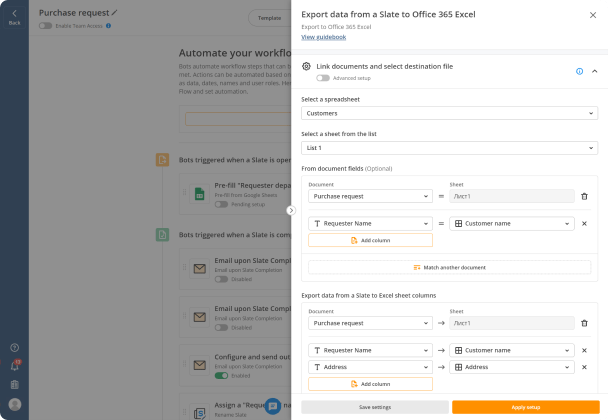This screenshot has height=420, width=608.
Task: Click the SharePoint rename Slate bot icon
Action: coord(199,413)
